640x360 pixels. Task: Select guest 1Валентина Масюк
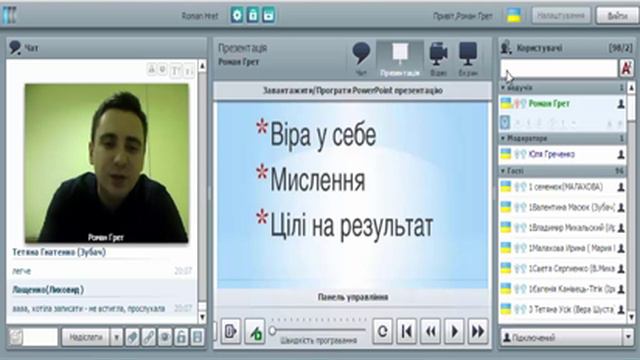[562, 207]
